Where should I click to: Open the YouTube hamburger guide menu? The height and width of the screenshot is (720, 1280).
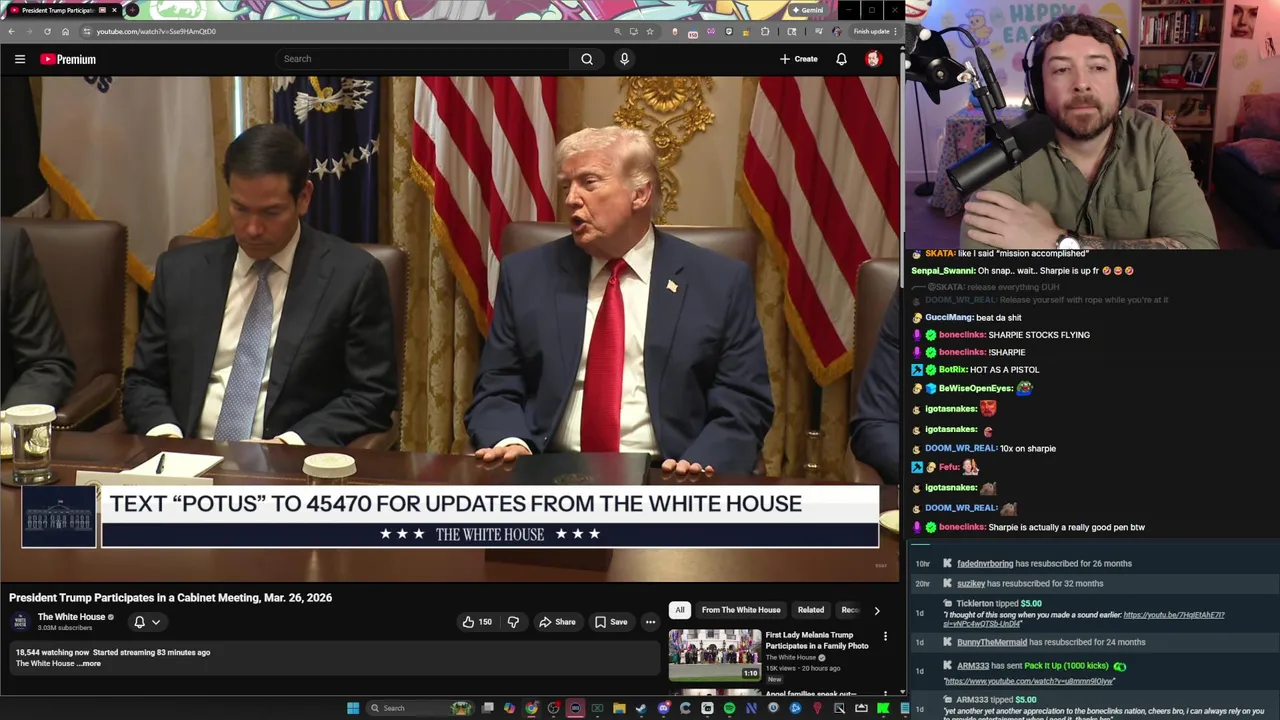tap(20, 59)
